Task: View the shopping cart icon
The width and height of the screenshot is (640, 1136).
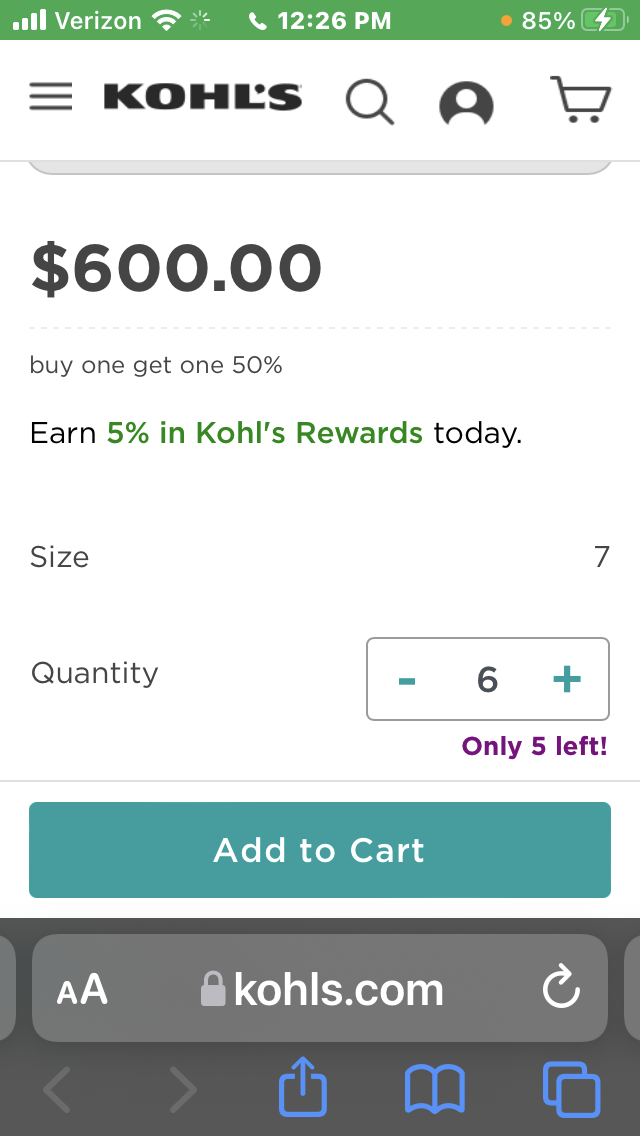Action: (581, 99)
